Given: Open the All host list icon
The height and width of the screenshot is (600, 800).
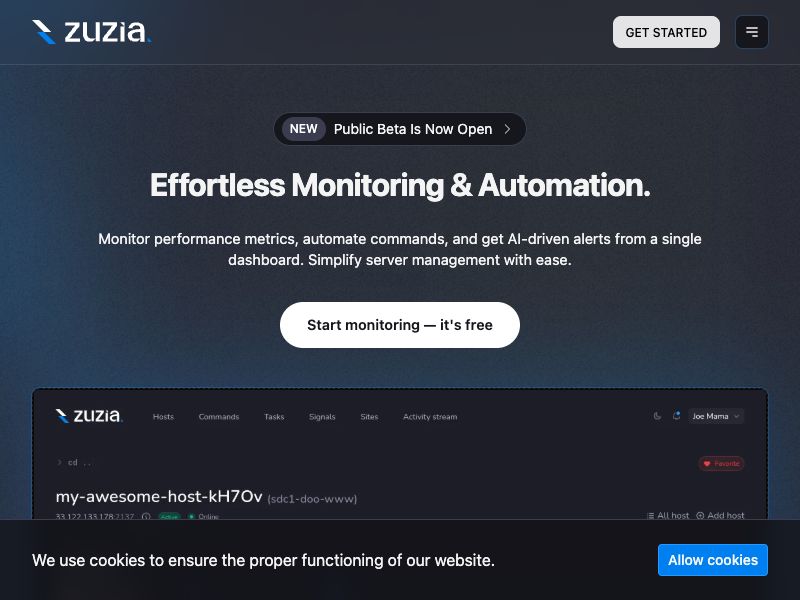Looking at the screenshot, I should click(x=651, y=516).
